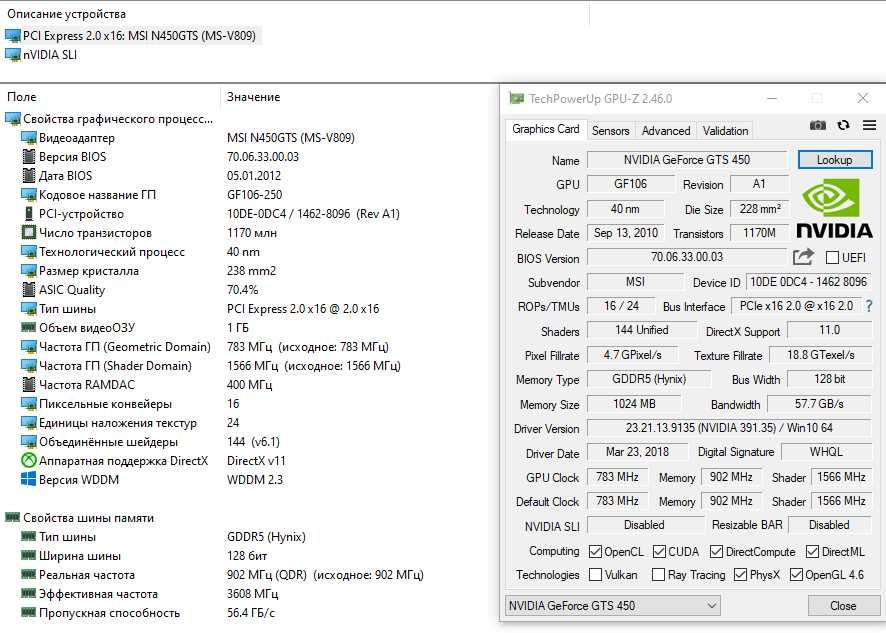Minimize the GPU-Z window
Screen dimensions: 886x633
click(x=772, y=98)
